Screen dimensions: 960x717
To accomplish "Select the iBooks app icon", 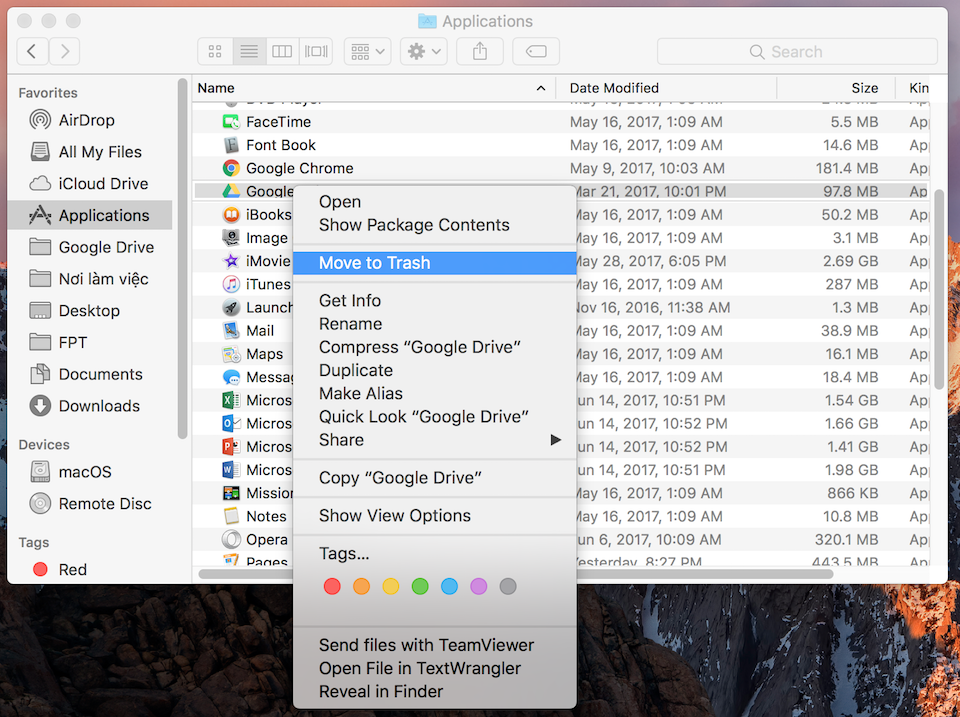I will point(231,215).
